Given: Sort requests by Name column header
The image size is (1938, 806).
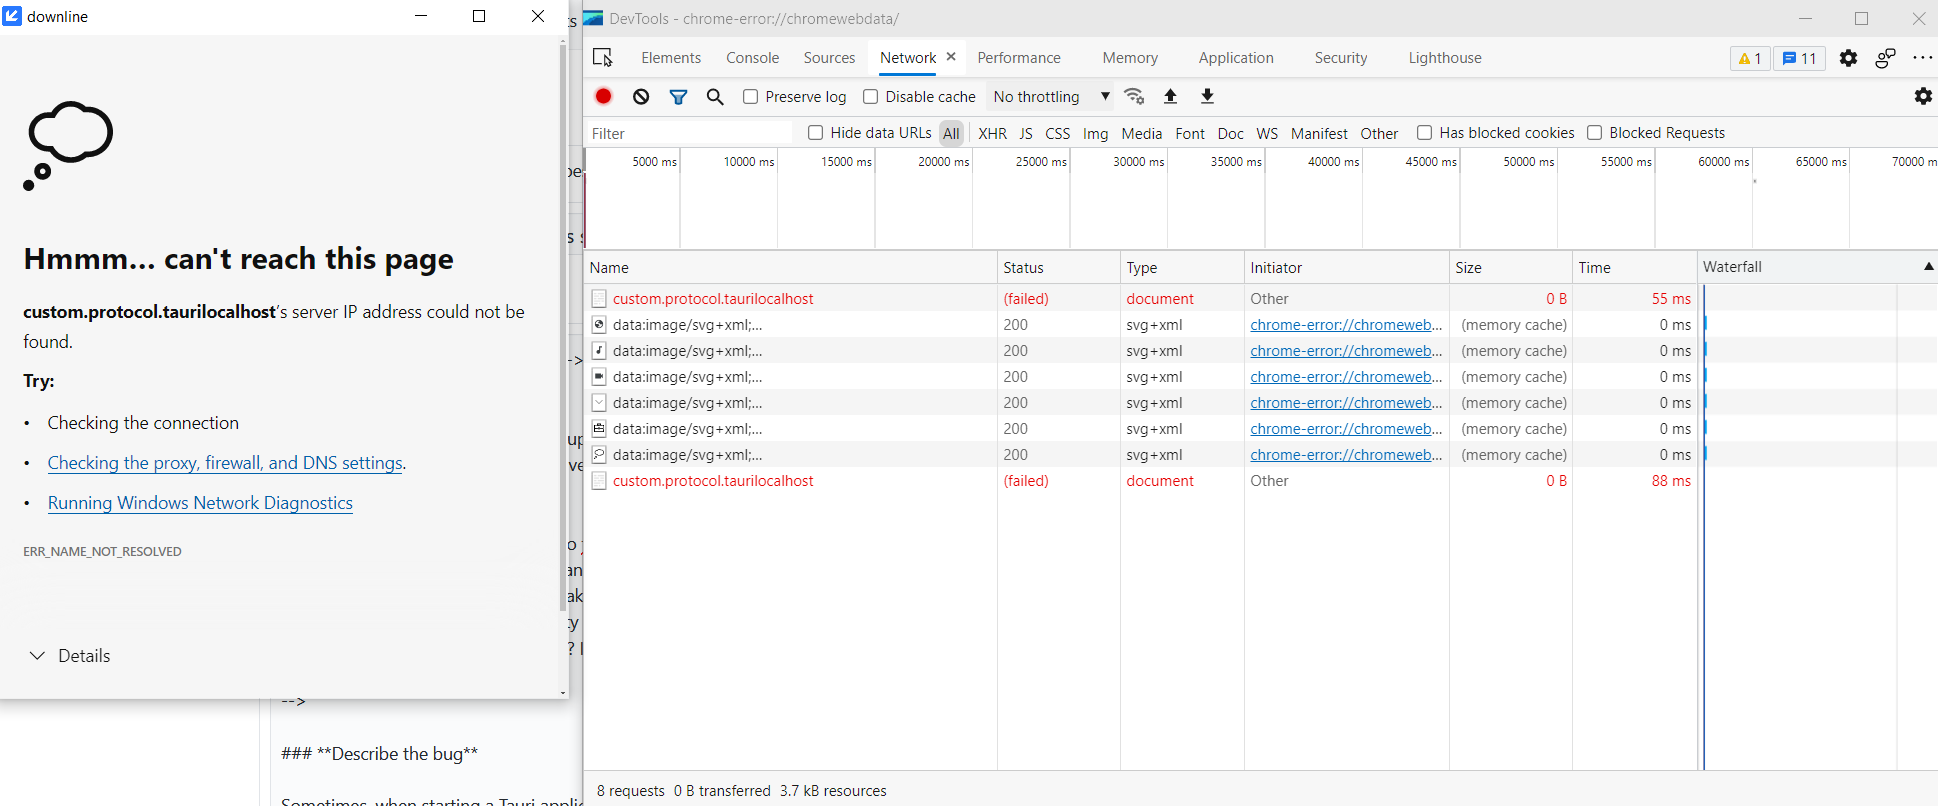Looking at the screenshot, I should click(790, 267).
